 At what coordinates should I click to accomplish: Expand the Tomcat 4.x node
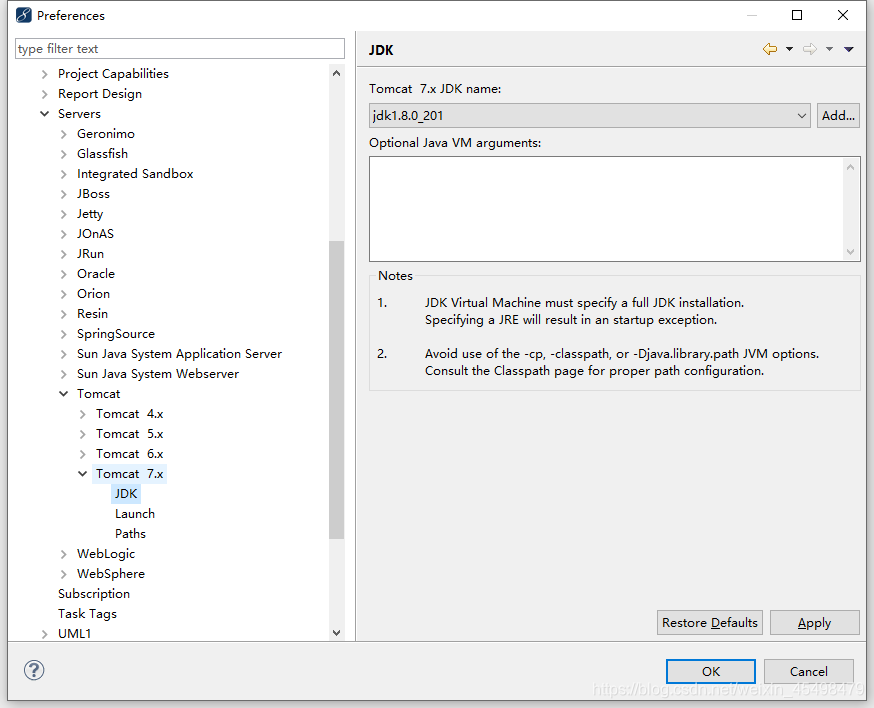coord(82,414)
